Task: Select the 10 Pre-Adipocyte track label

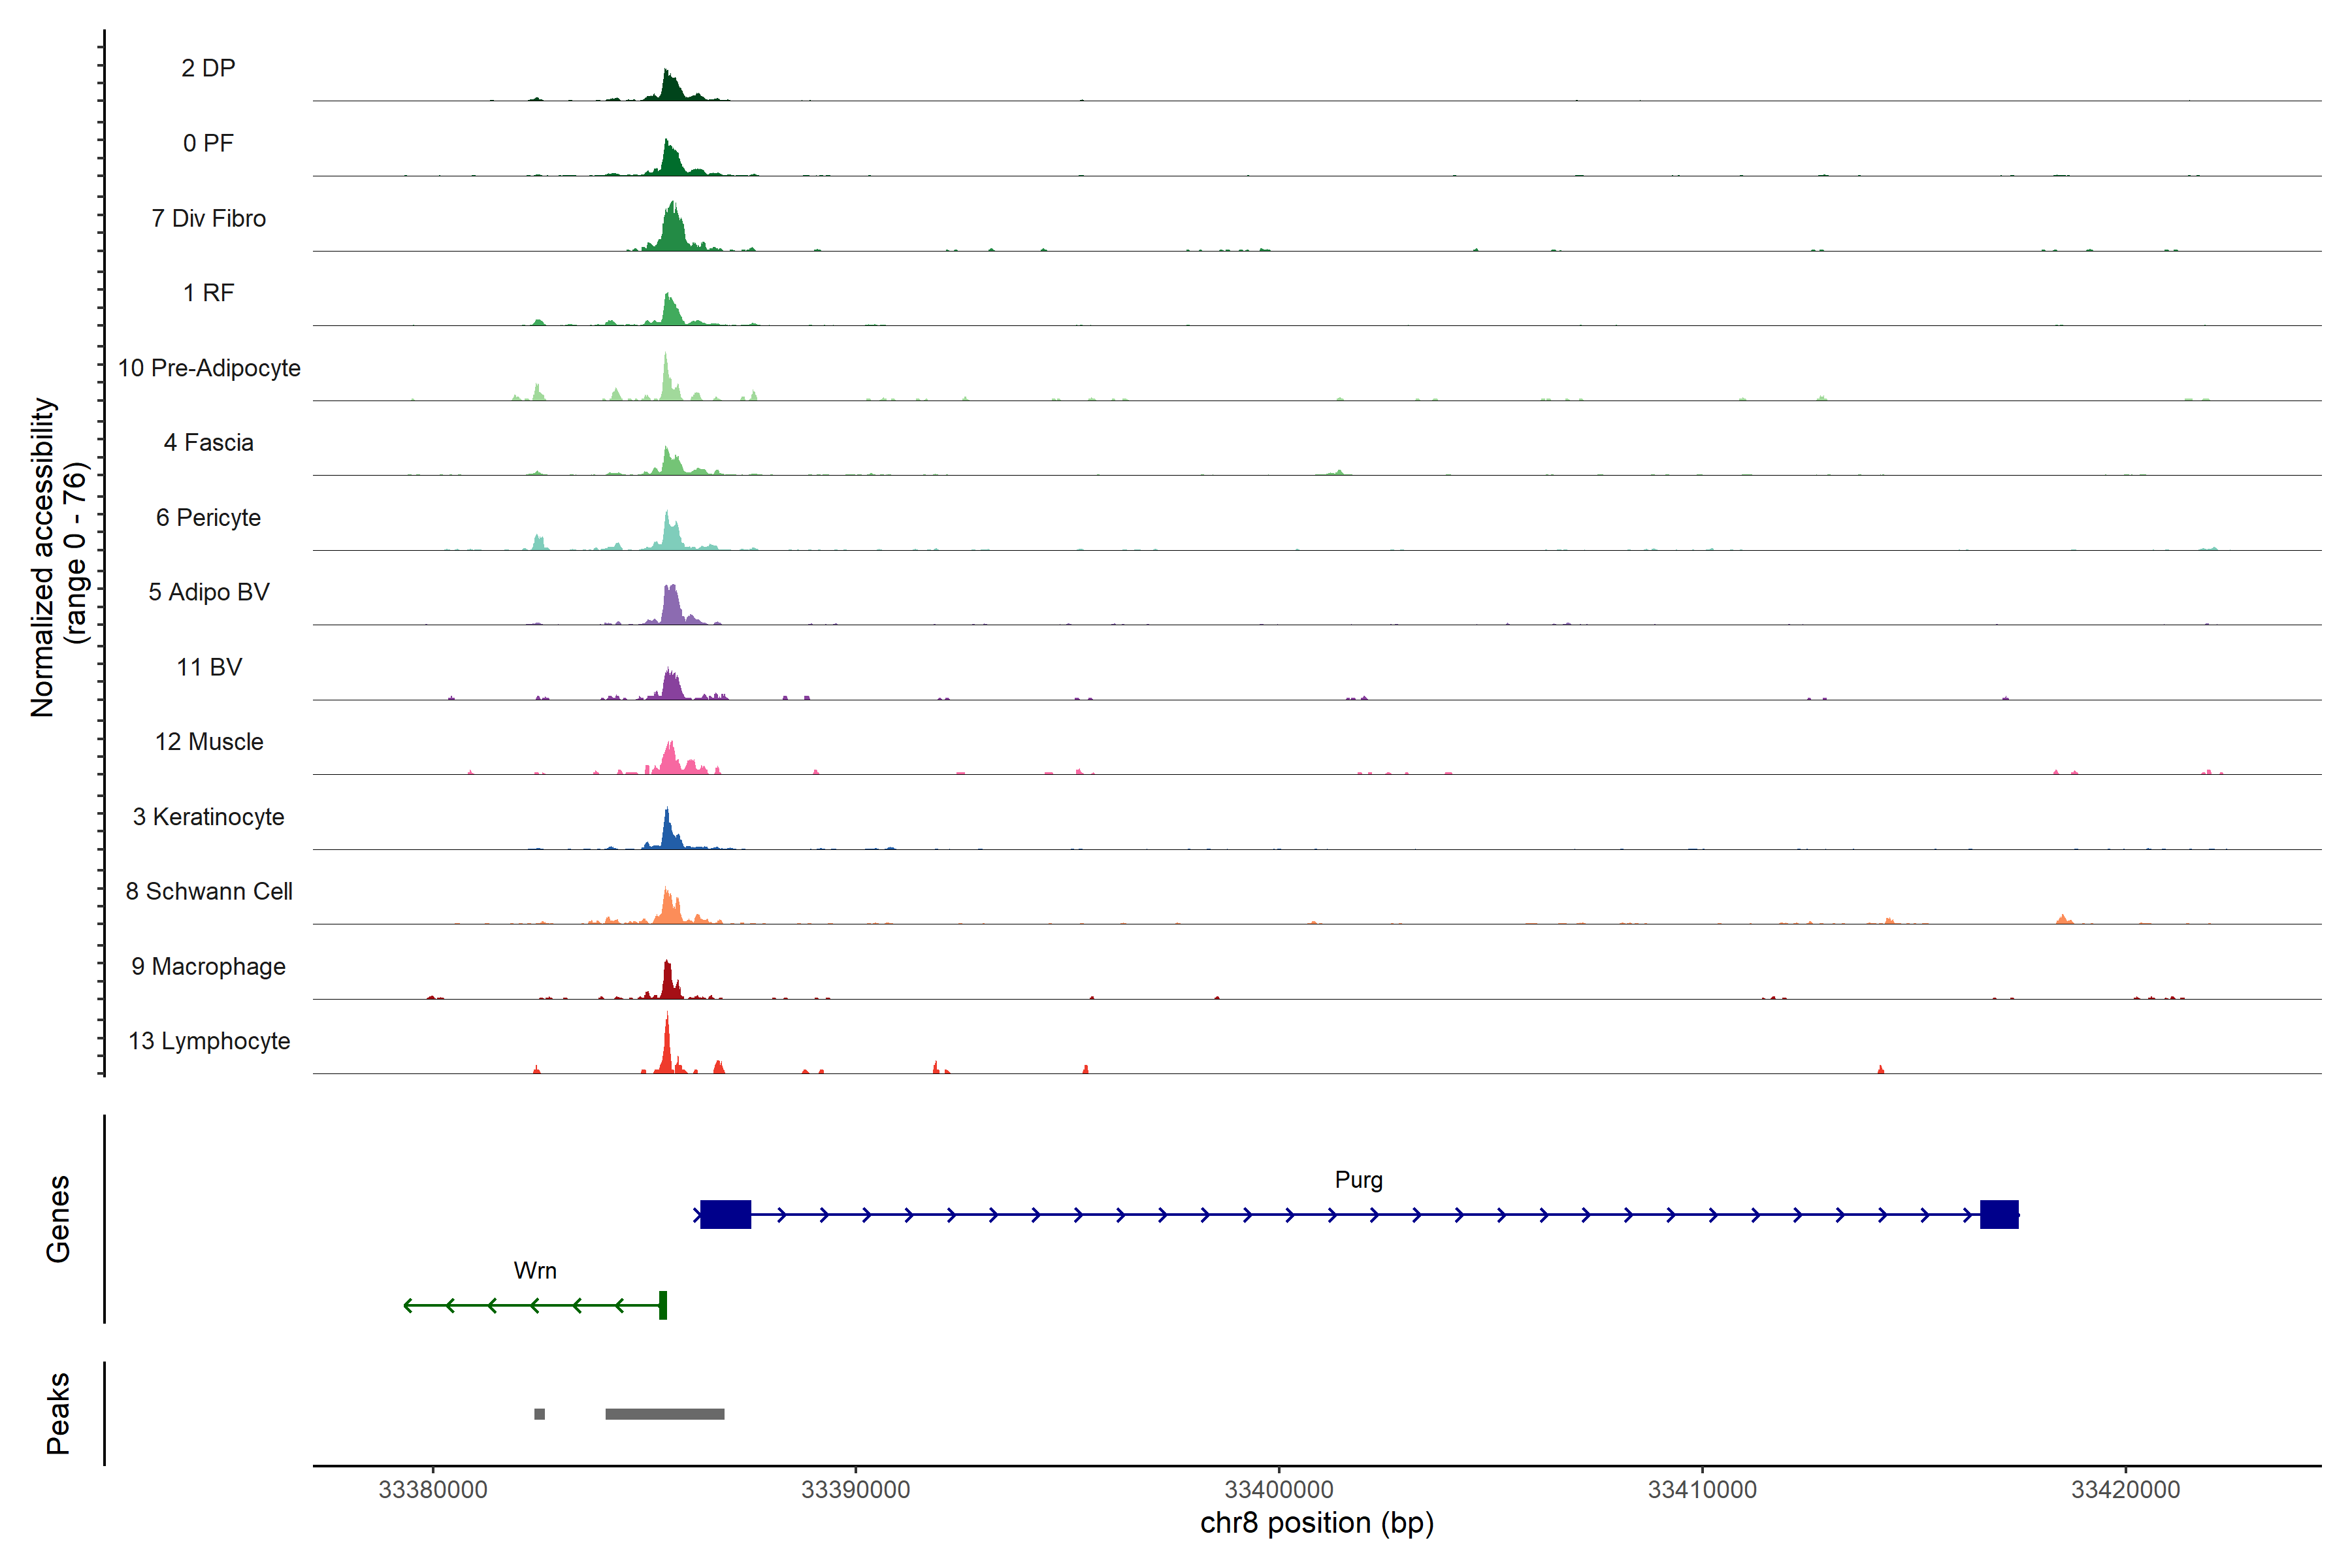Action: 209,368
